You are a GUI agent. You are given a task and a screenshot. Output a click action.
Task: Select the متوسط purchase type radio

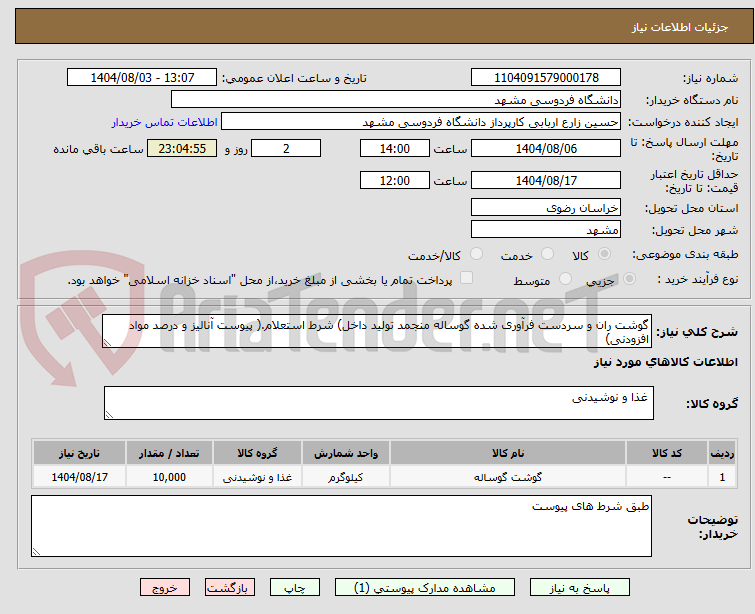565,278
